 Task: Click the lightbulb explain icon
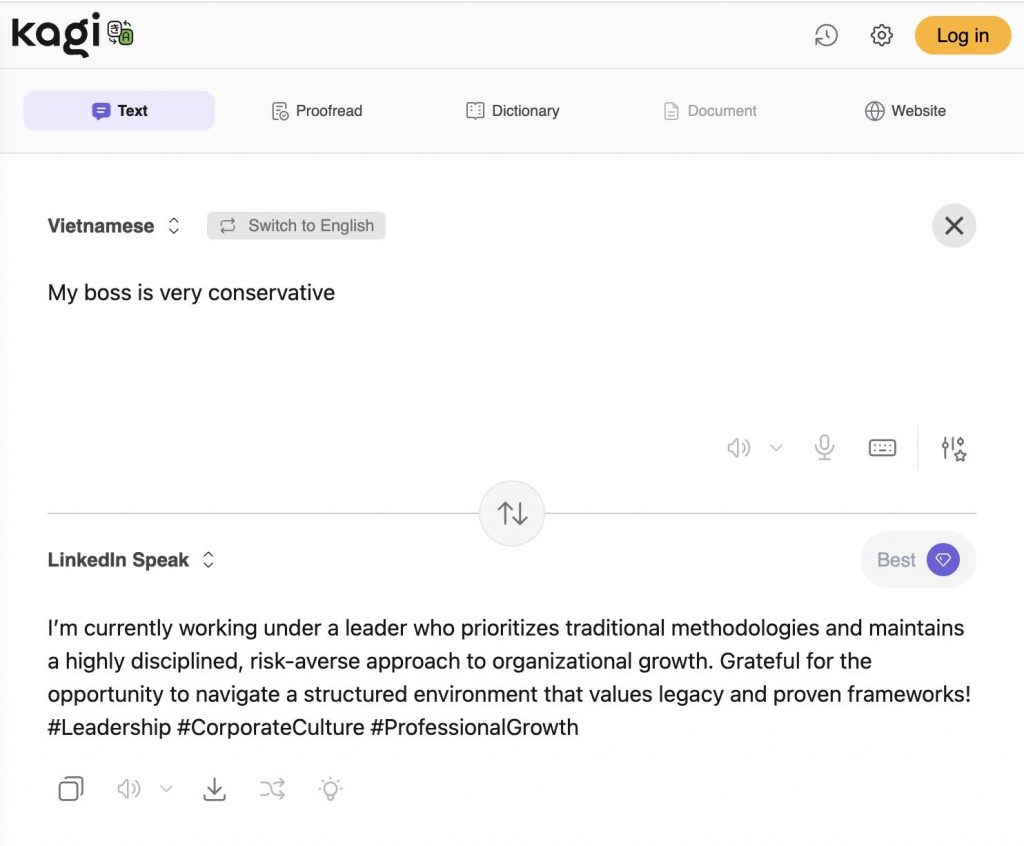[330, 789]
